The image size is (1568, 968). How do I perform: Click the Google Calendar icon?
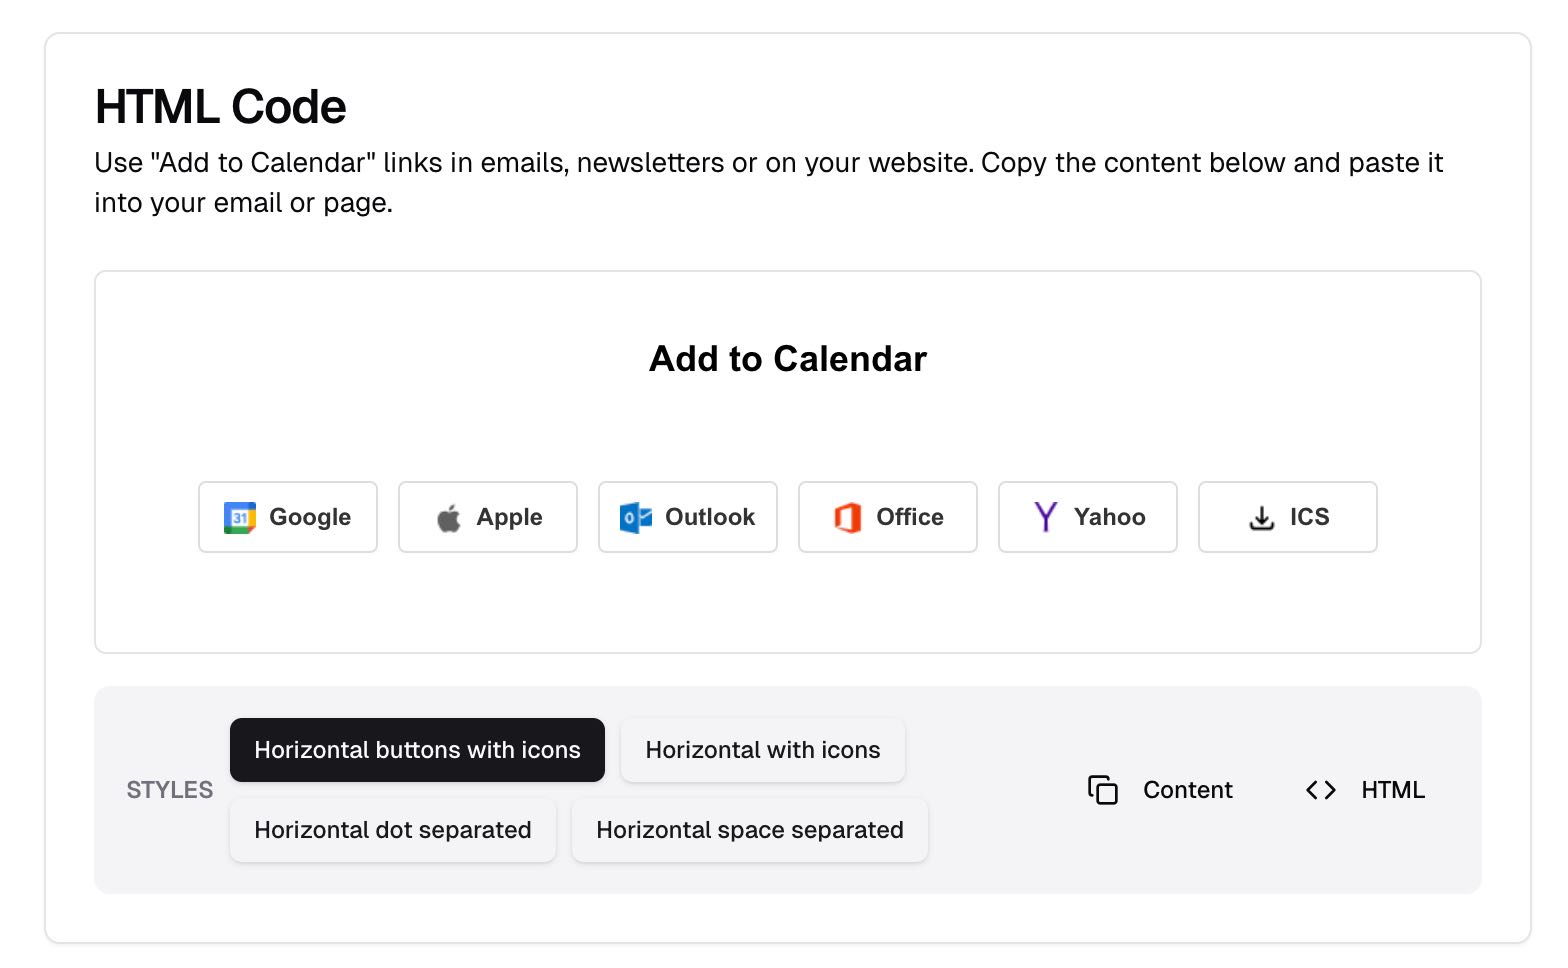[238, 517]
